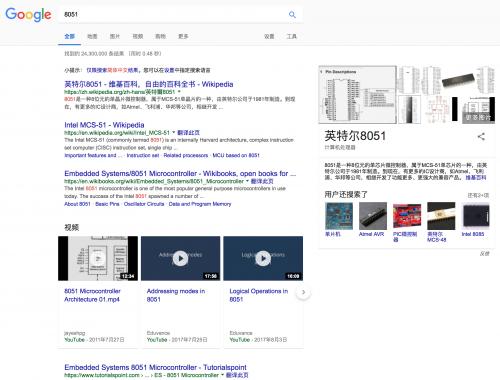Click 翻译此页 next to Tutorialspoint result
The height and width of the screenshot is (380, 500).
(237, 375)
